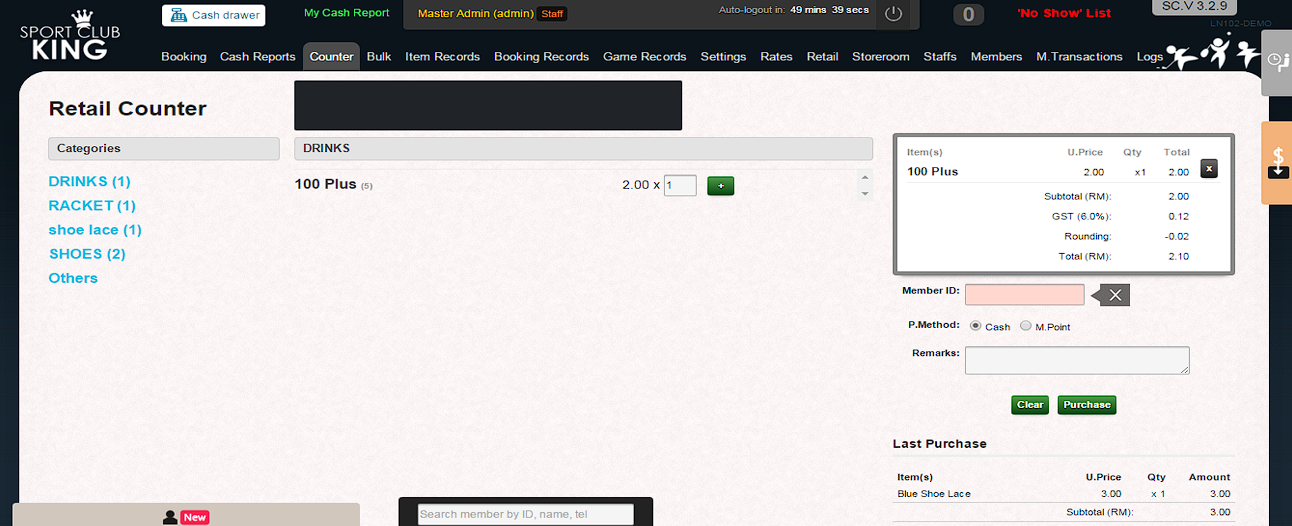Select Cash payment method
1292x526 pixels.
pyautogui.click(x=975, y=326)
